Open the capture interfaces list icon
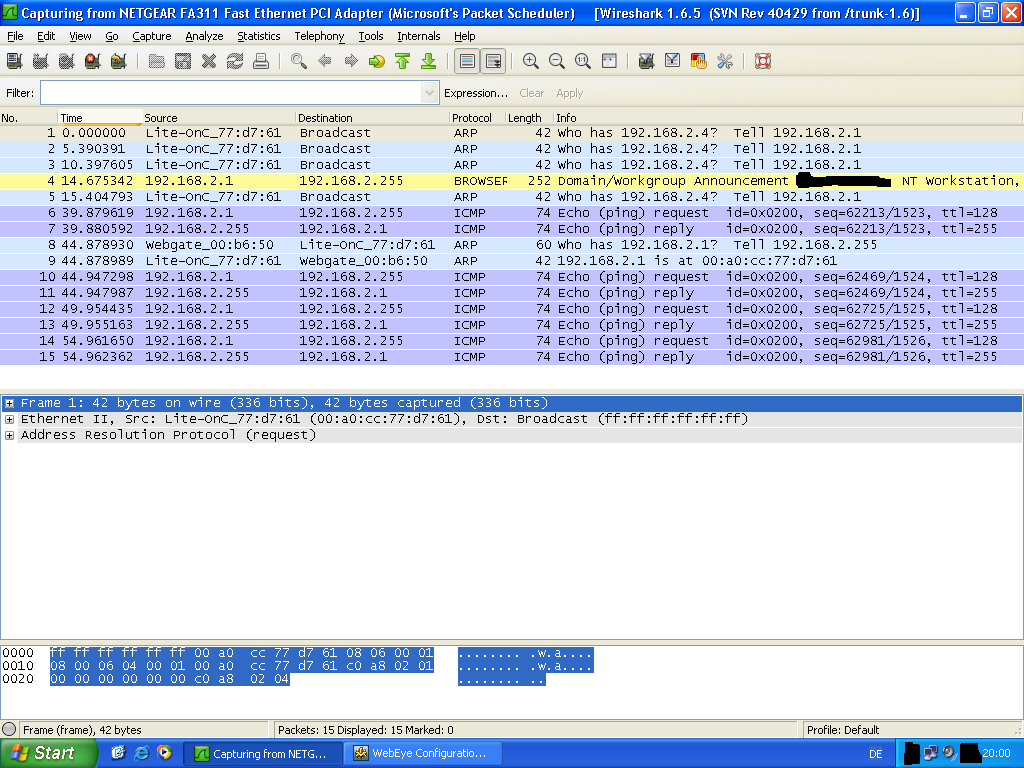 (14, 61)
